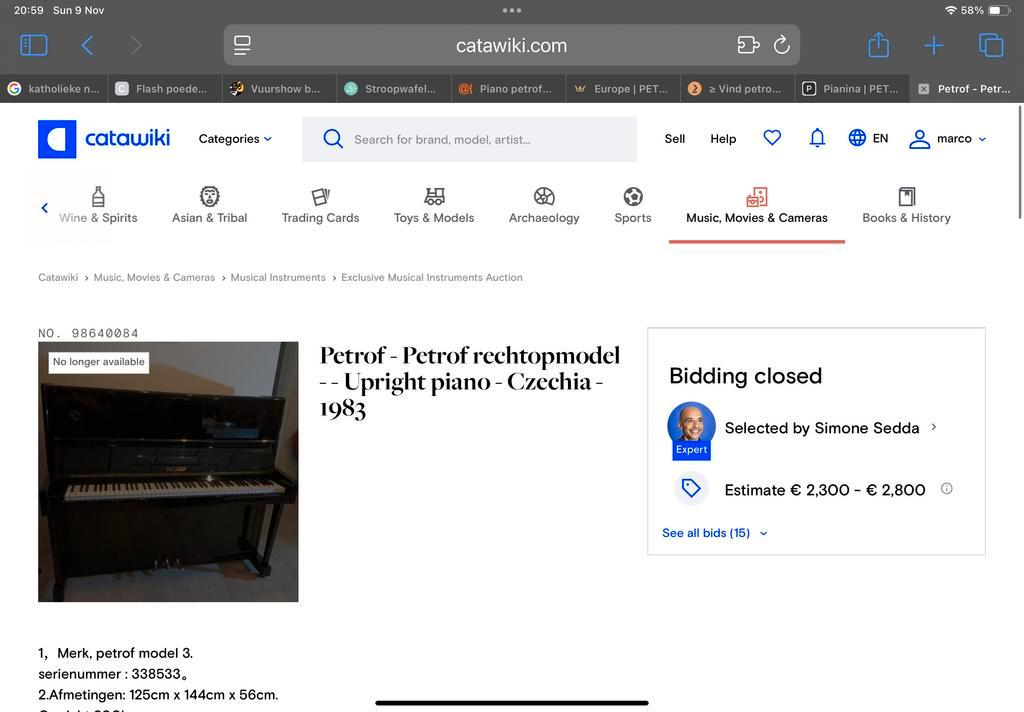1024x712 pixels.
Task: Click the piano photo thumbnail
Action: coord(168,470)
